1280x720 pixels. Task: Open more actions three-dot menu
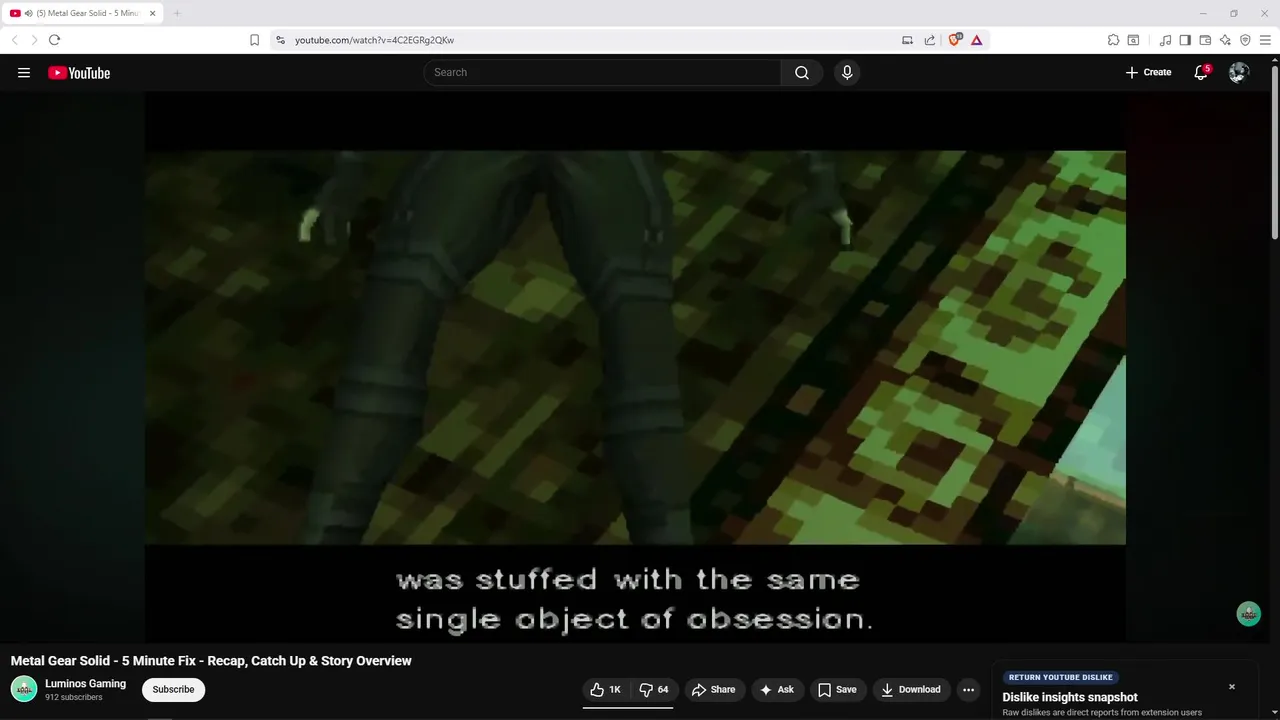tap(968, 689)
